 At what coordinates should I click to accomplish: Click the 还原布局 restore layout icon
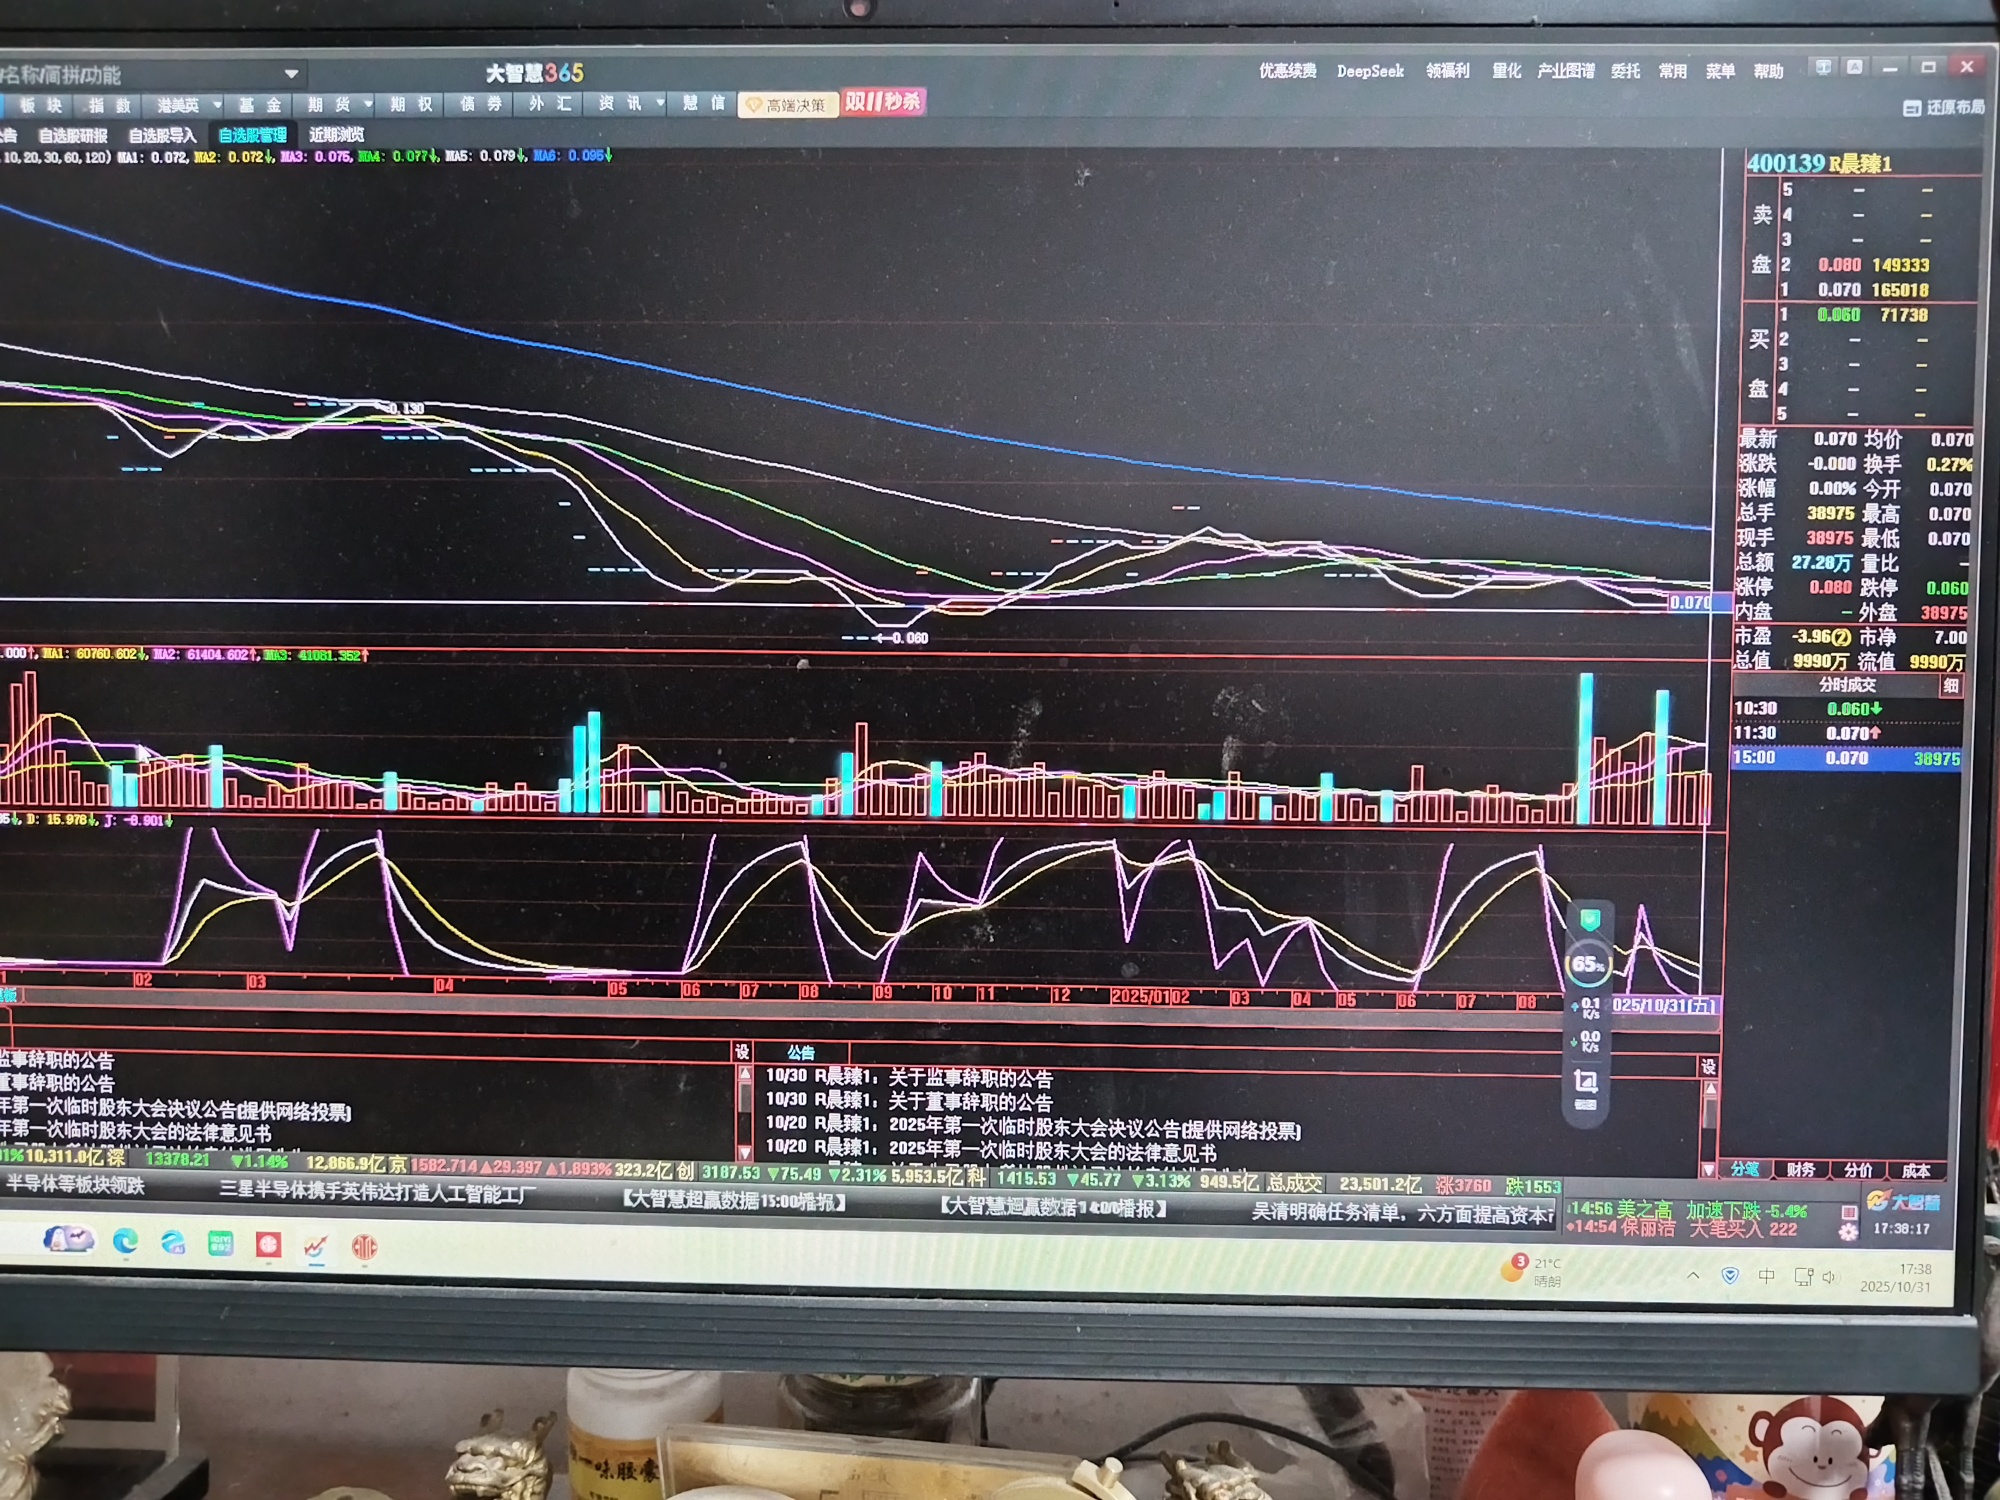click(x=1911, y=107)
